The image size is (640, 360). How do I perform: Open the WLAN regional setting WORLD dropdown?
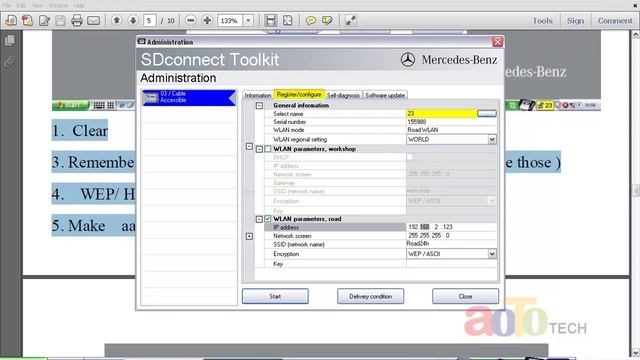(492, 139)
